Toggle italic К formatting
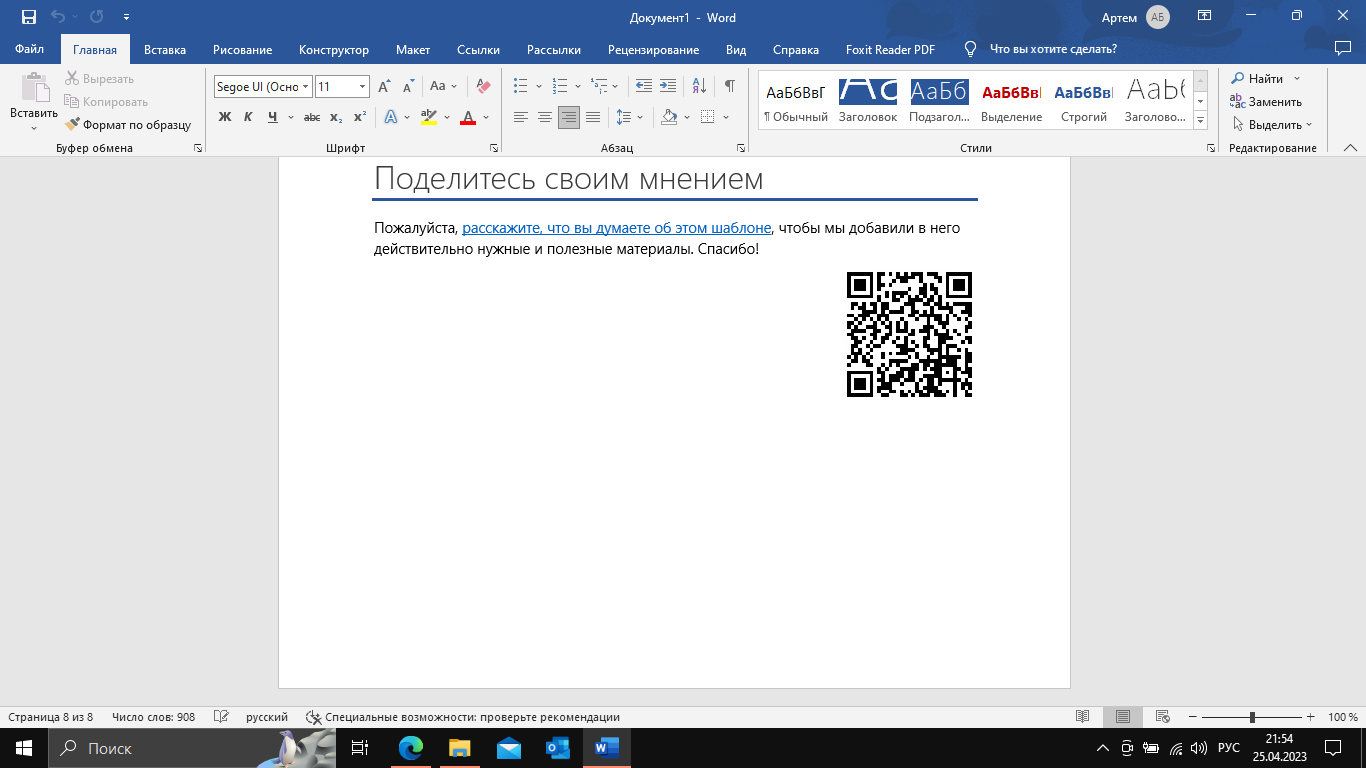Viewport: 1366px width, 768px height. (x=248, y=117)
